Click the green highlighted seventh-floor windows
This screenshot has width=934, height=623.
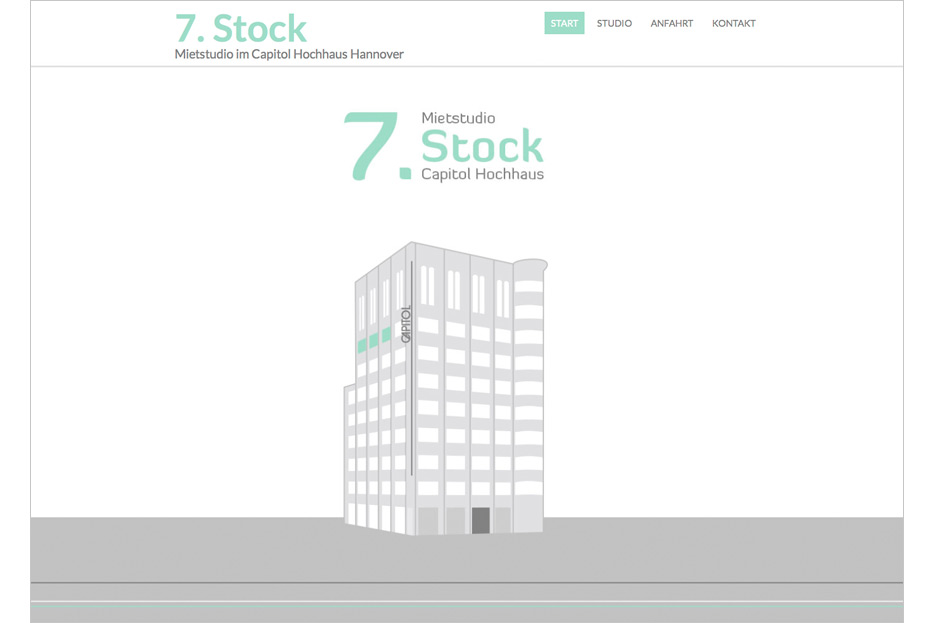373,340
